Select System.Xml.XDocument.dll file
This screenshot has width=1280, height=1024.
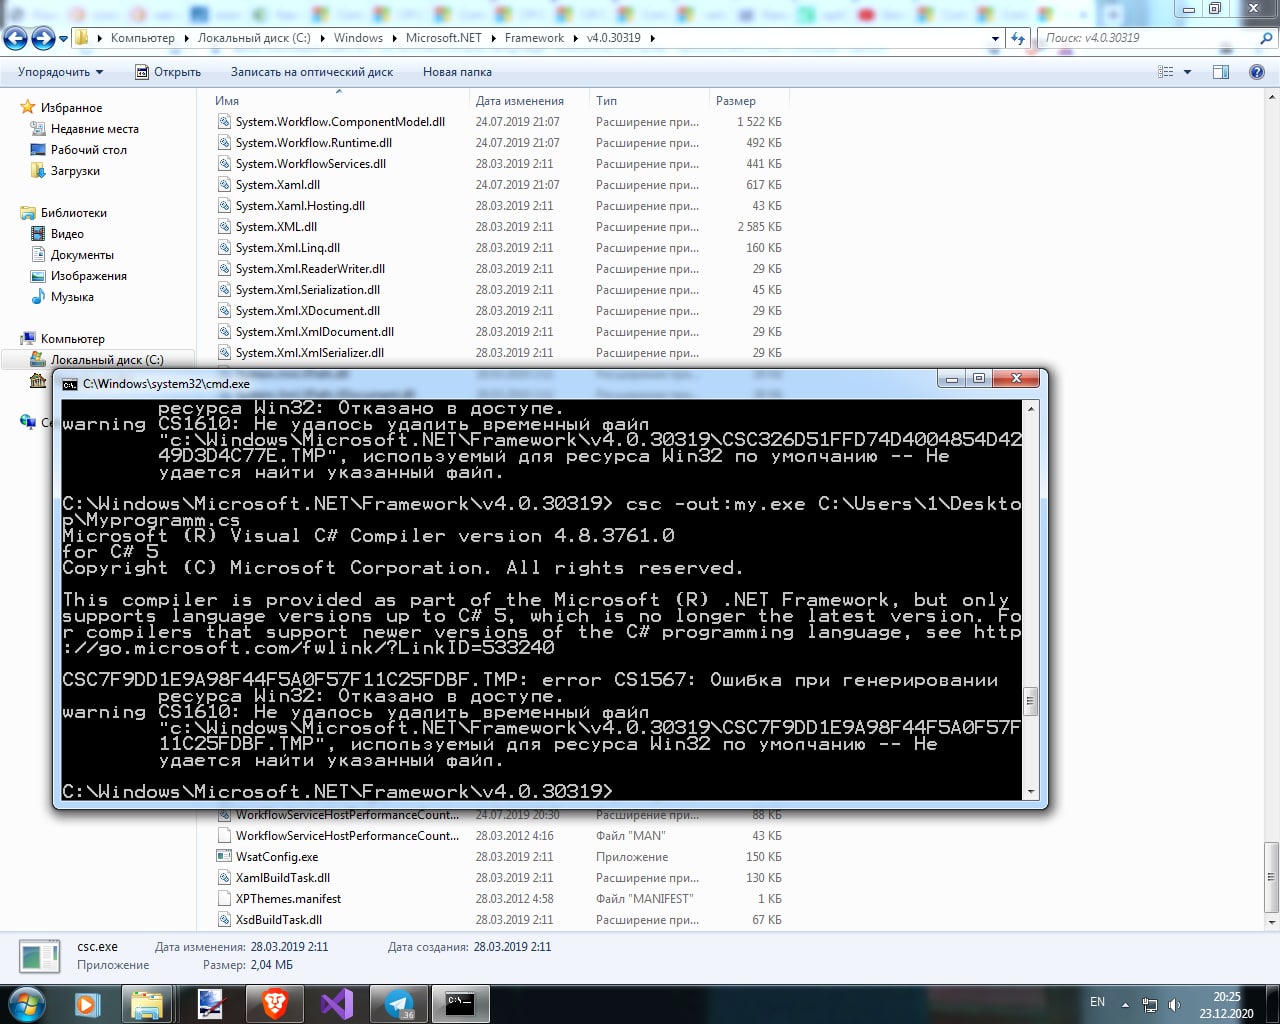click(x=308, y=311)
